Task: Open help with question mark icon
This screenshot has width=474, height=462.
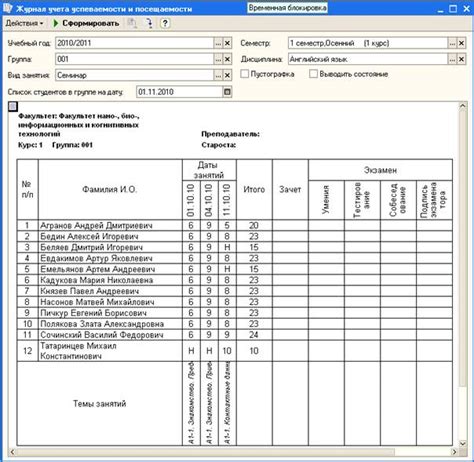Action: point(165,23)
